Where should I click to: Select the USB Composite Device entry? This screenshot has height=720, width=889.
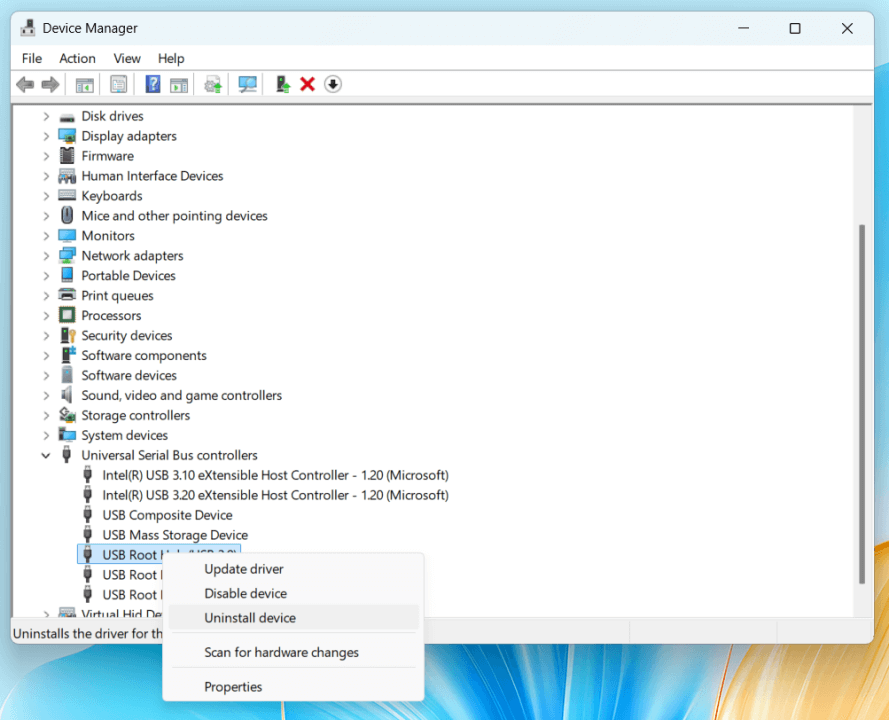coord(167,514)
